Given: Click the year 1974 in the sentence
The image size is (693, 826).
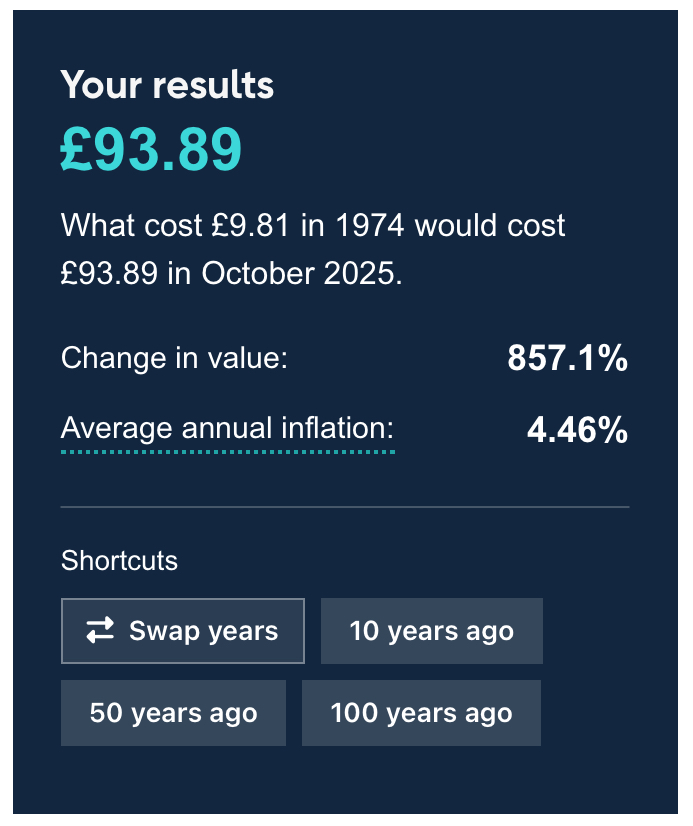Looking at the screenshot, I should pos(355,226).
